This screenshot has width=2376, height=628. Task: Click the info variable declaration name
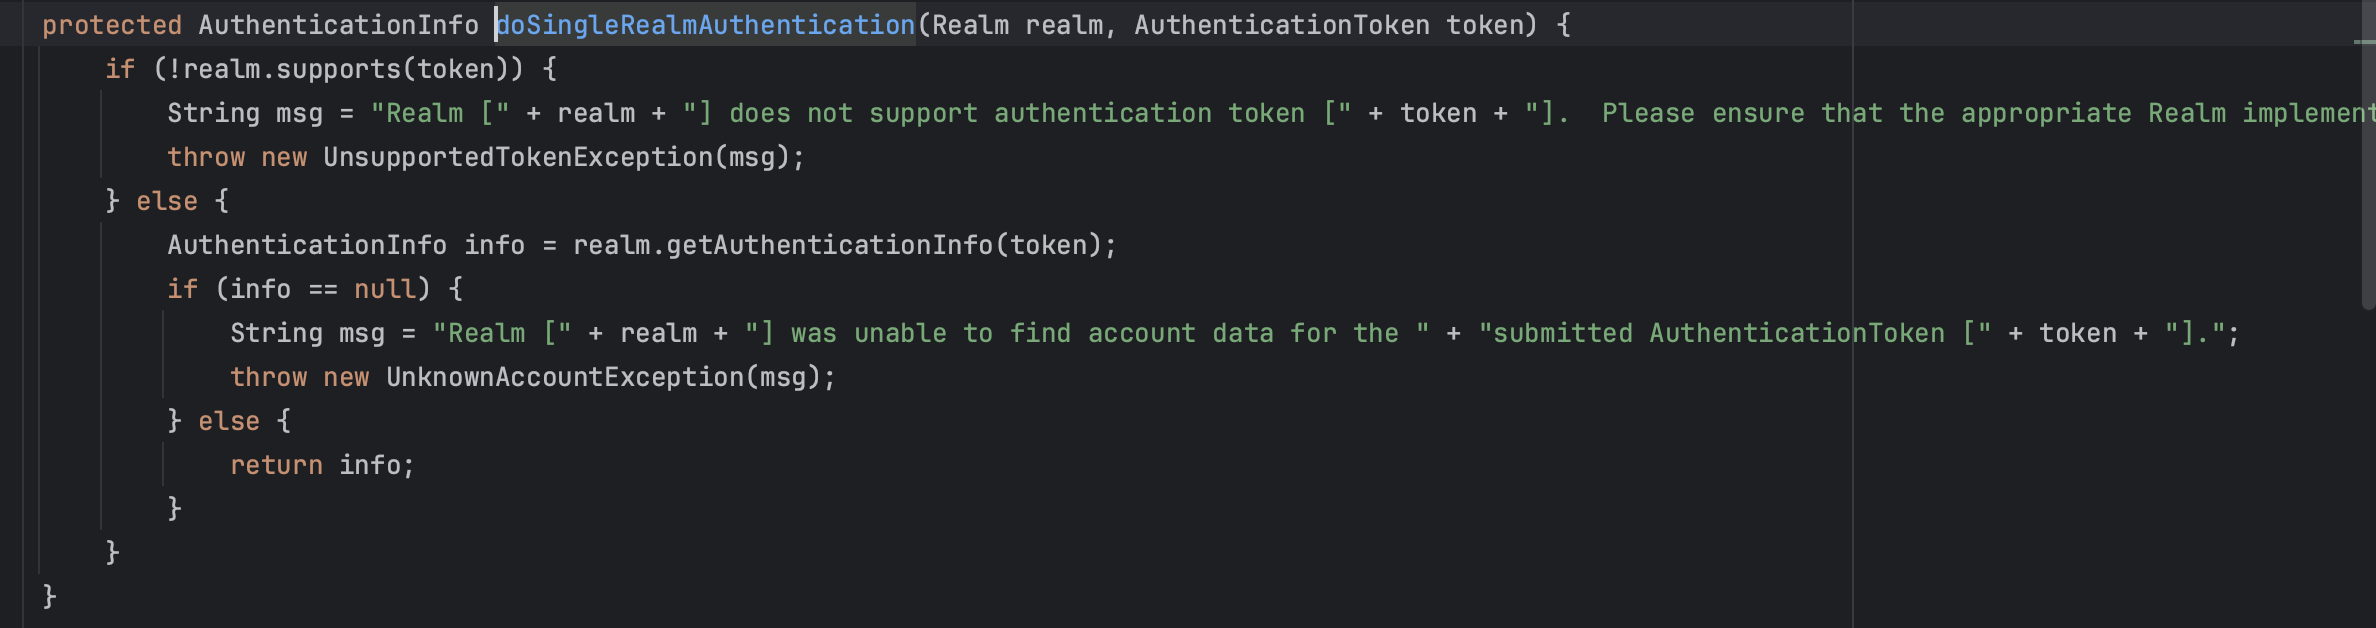tap(494, 245)
